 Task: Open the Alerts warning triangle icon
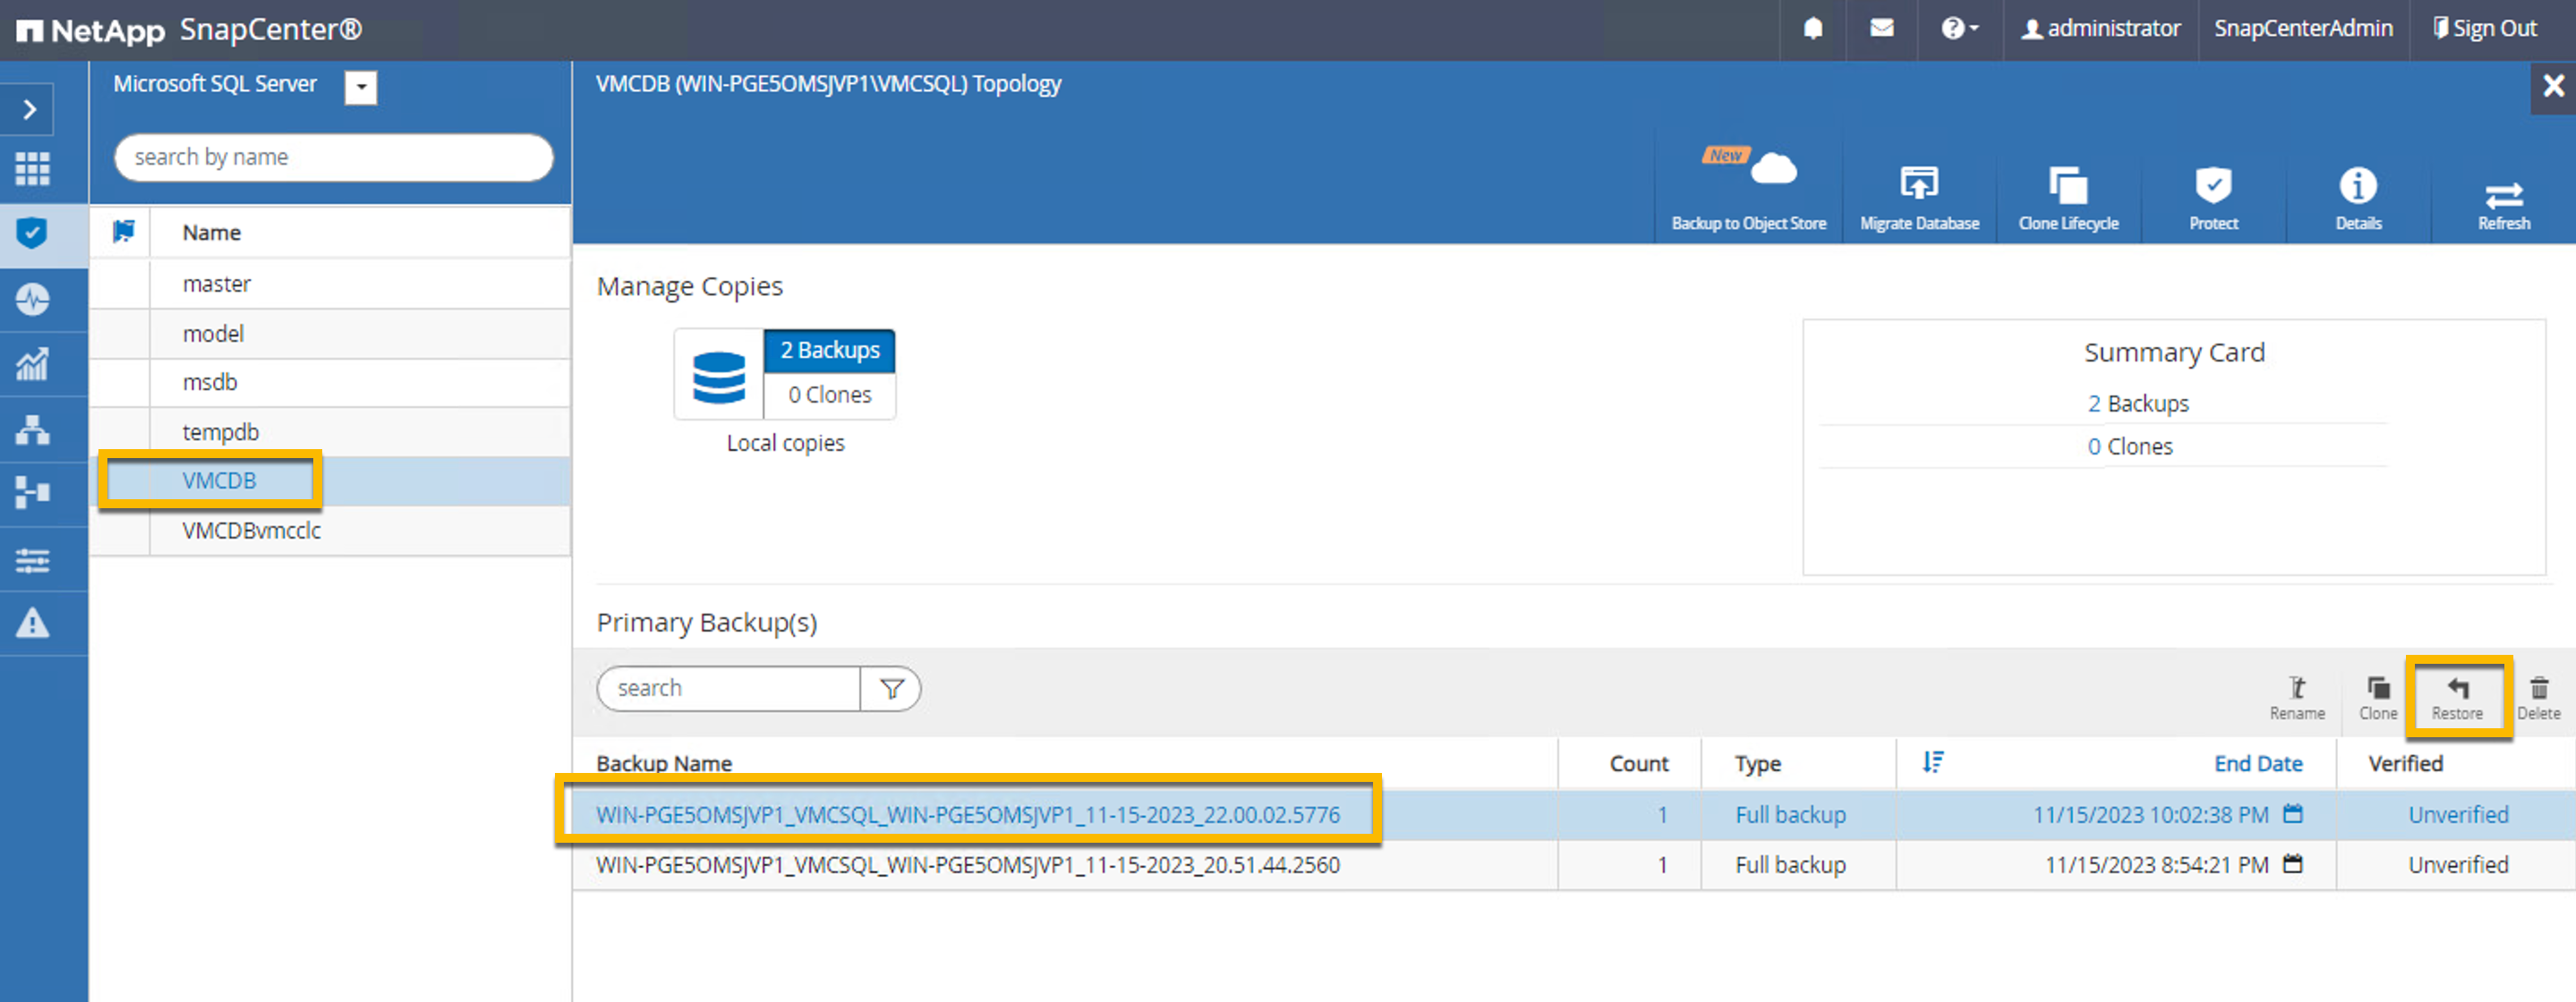coord(32,623)
